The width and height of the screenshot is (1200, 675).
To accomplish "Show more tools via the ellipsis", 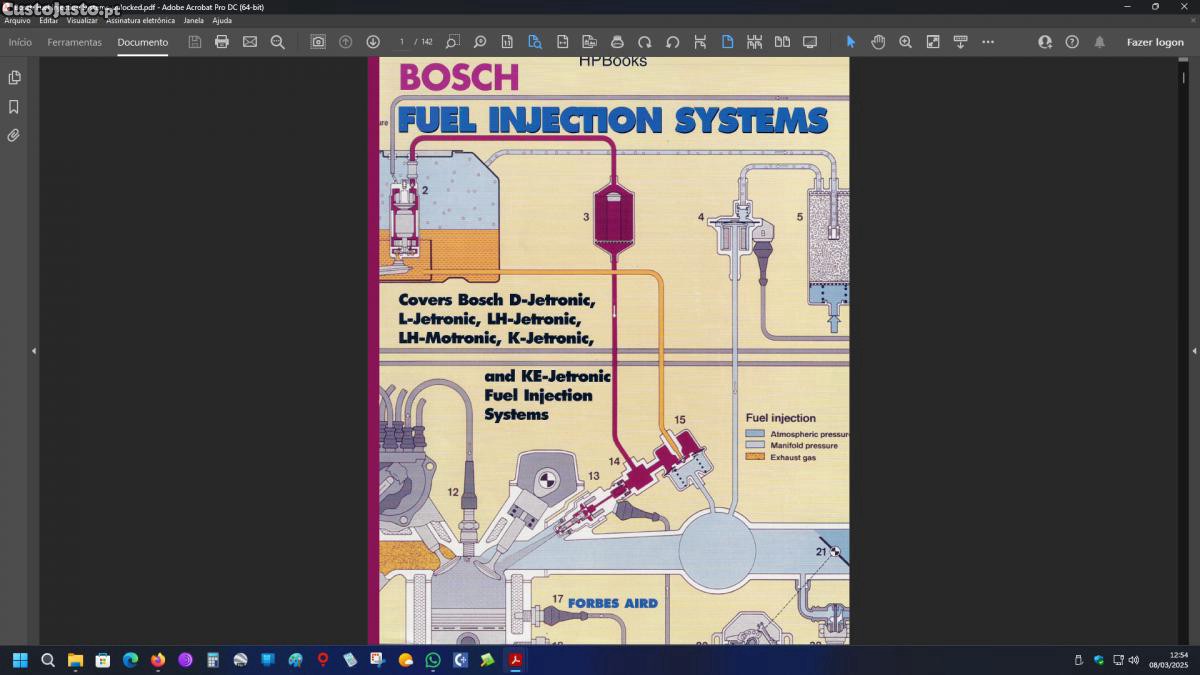I will (988, 42).
